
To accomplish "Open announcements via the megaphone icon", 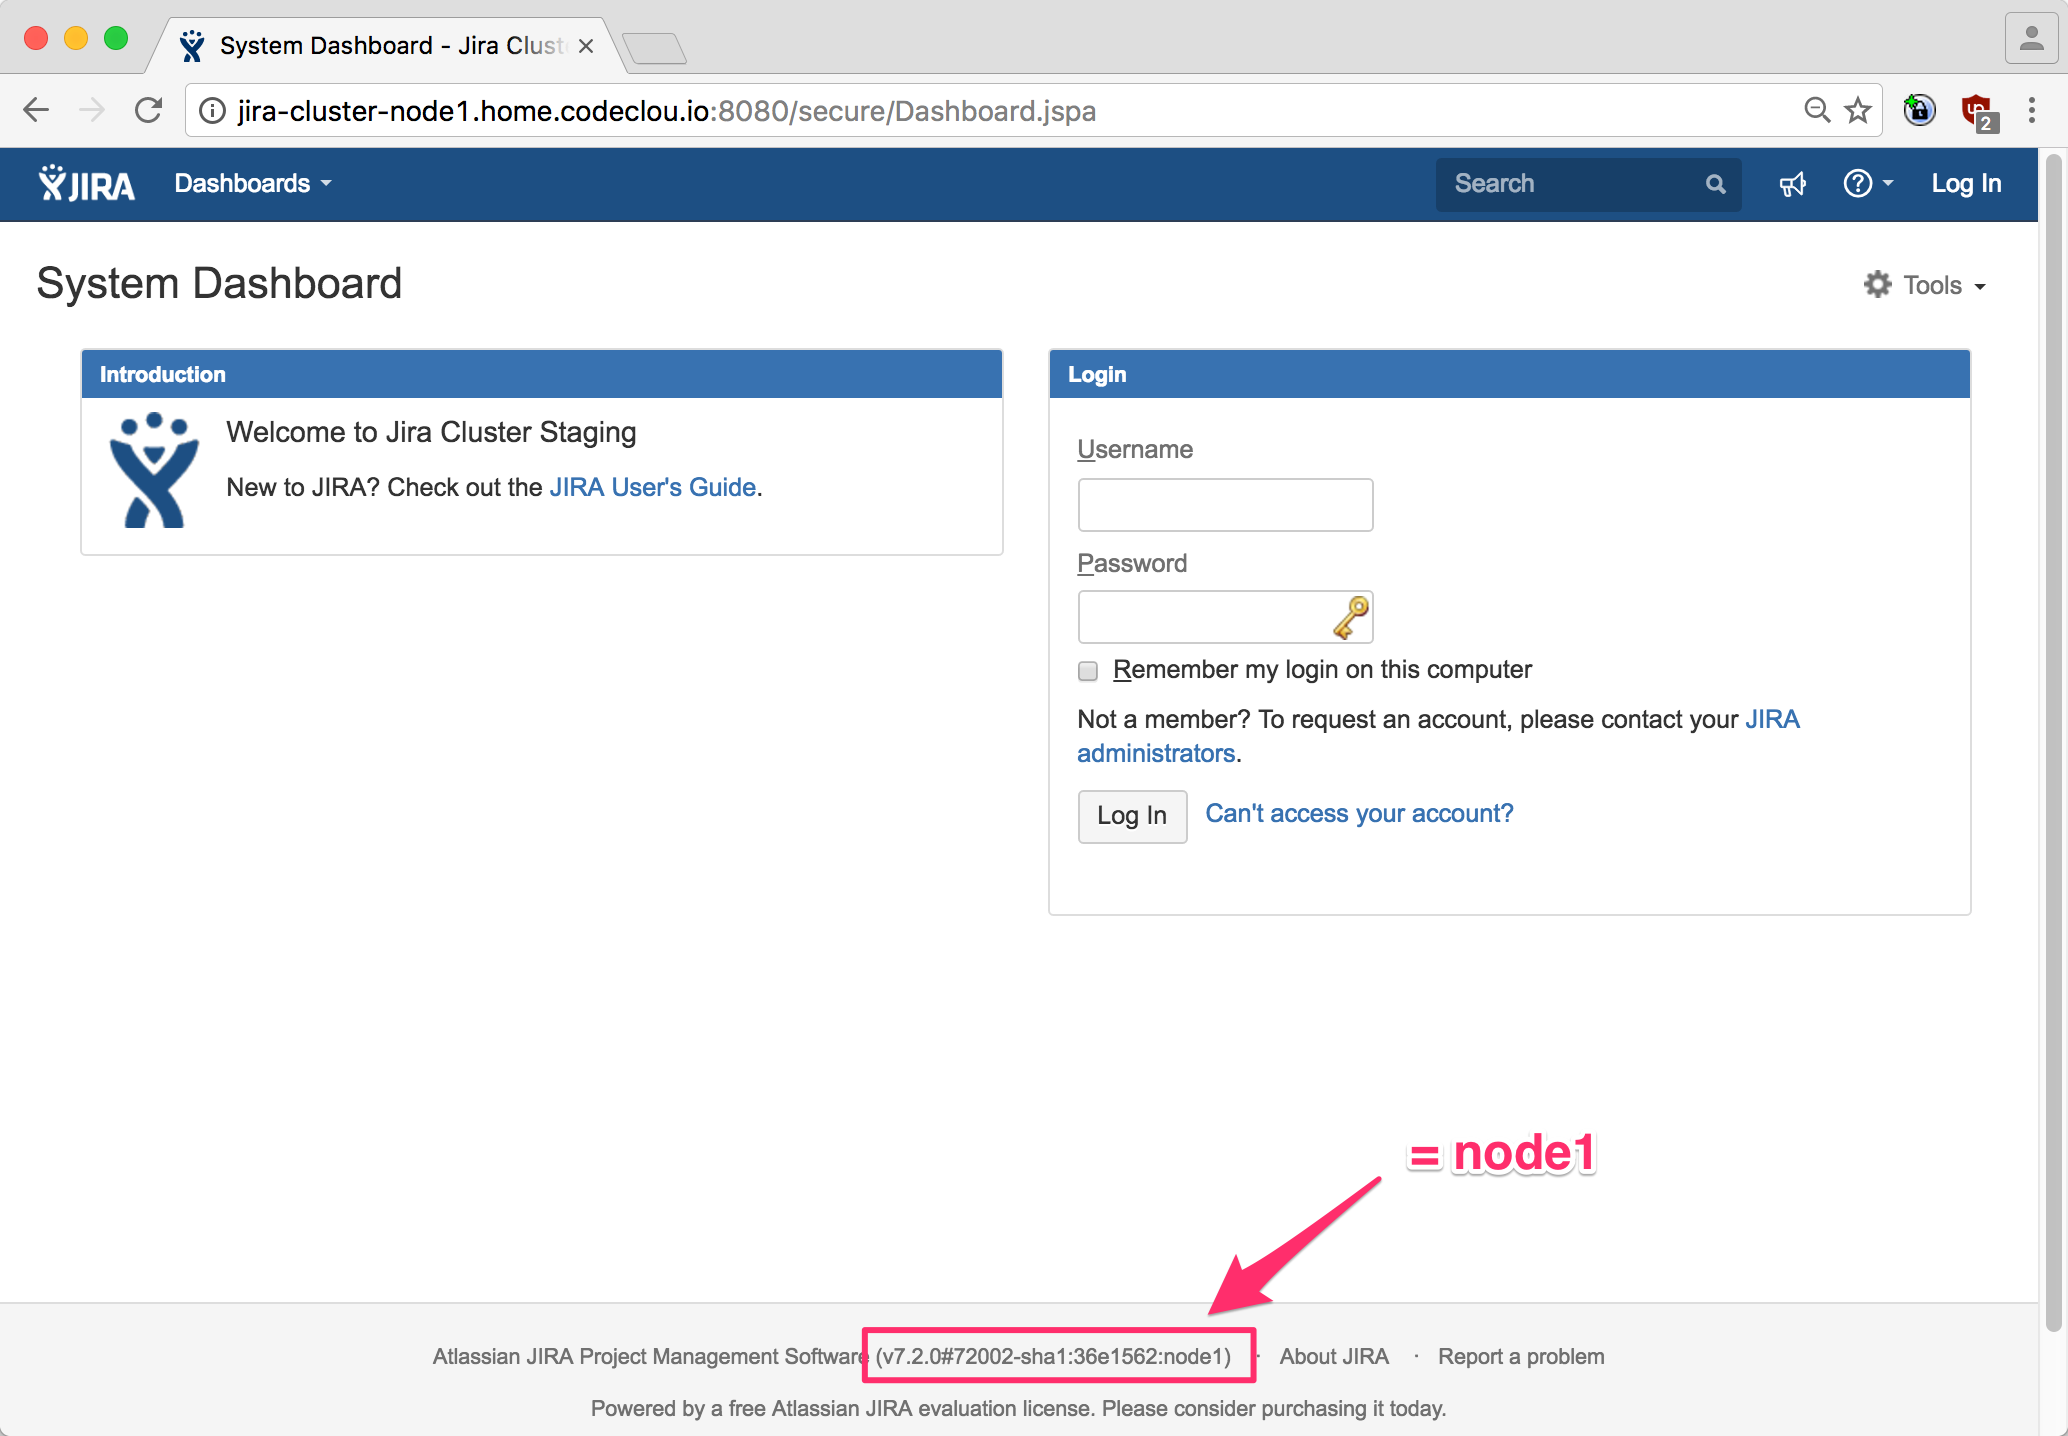I will (1792, 183).
